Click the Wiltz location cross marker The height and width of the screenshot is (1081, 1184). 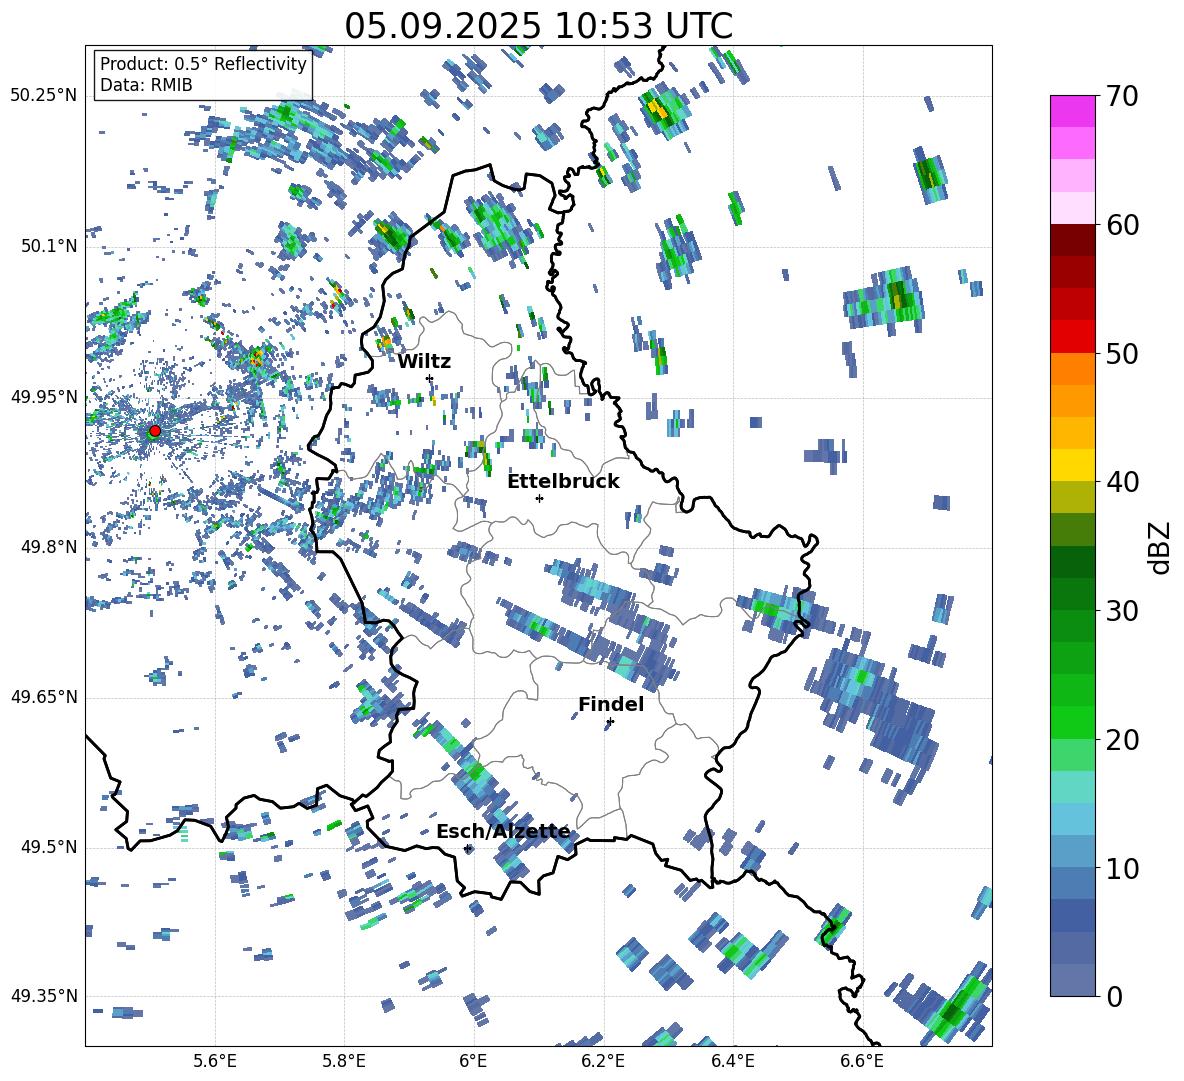pyautogui.click(x=430, y=378)
